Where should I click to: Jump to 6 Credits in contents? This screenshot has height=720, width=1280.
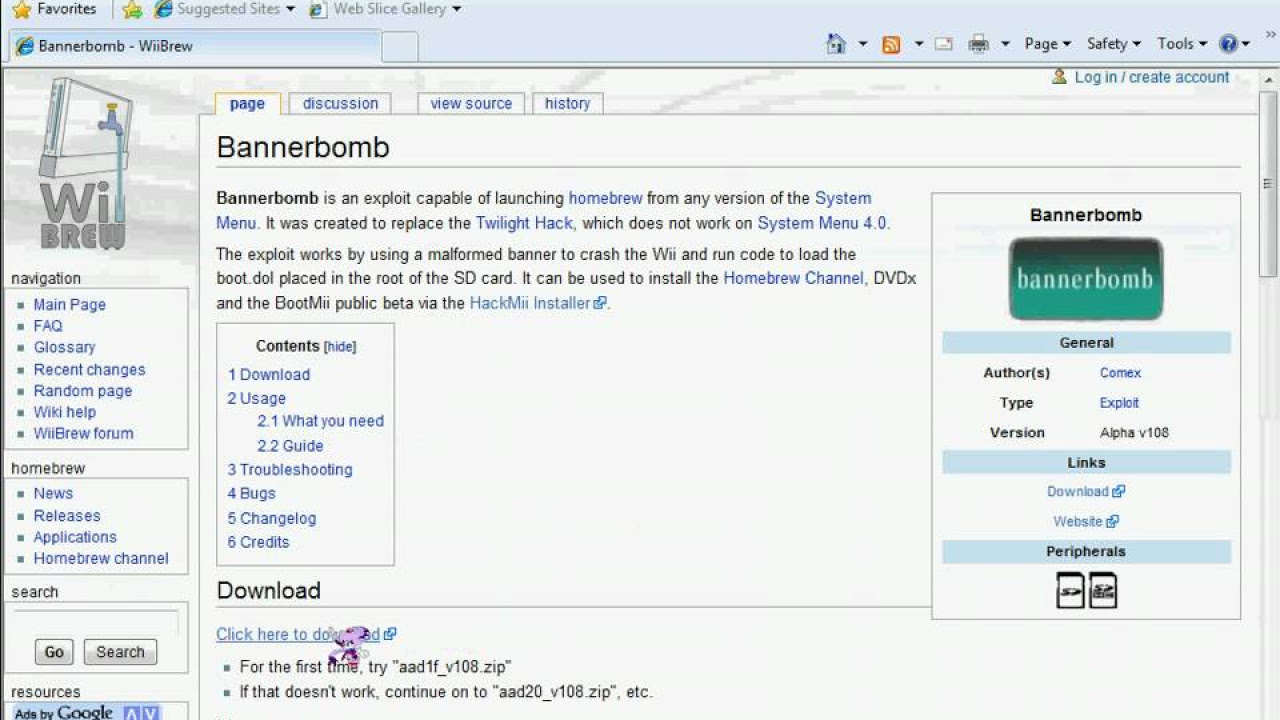pos(258,542)
